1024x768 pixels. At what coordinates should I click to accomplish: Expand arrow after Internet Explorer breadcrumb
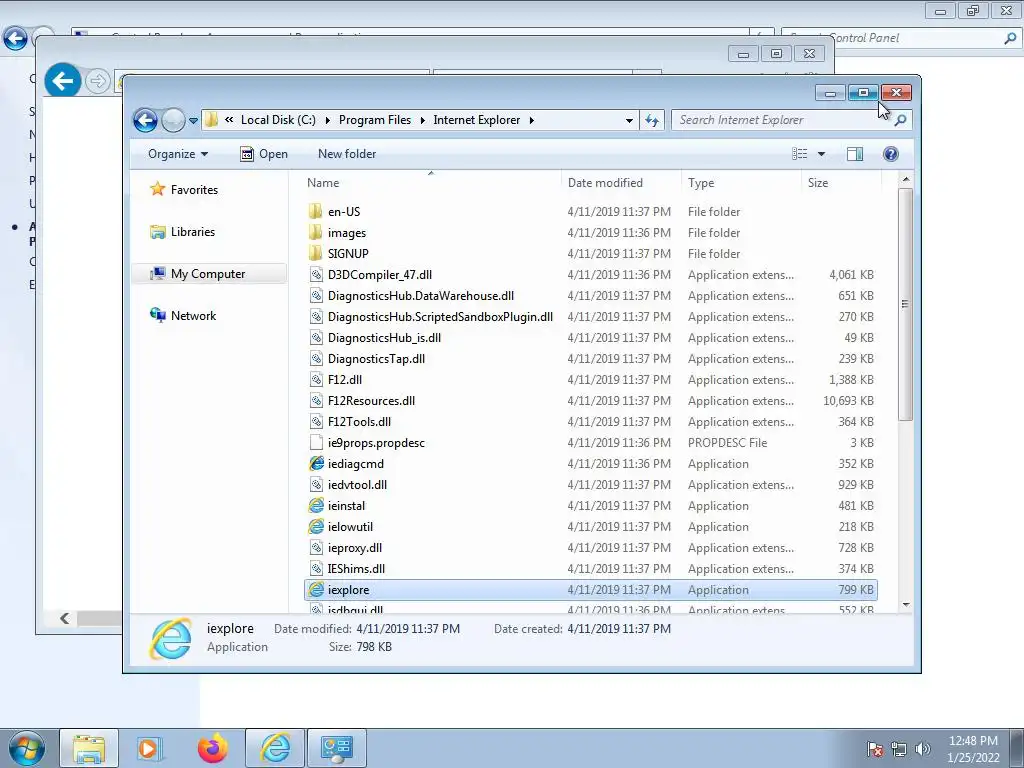tap(532, 120)
